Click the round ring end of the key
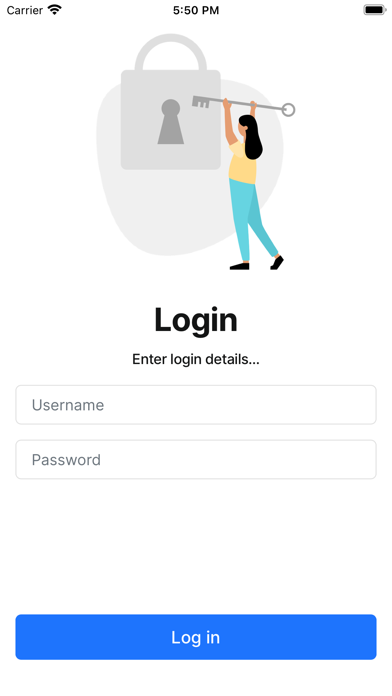This screenshot has height=696, width=392. [288, 109]
